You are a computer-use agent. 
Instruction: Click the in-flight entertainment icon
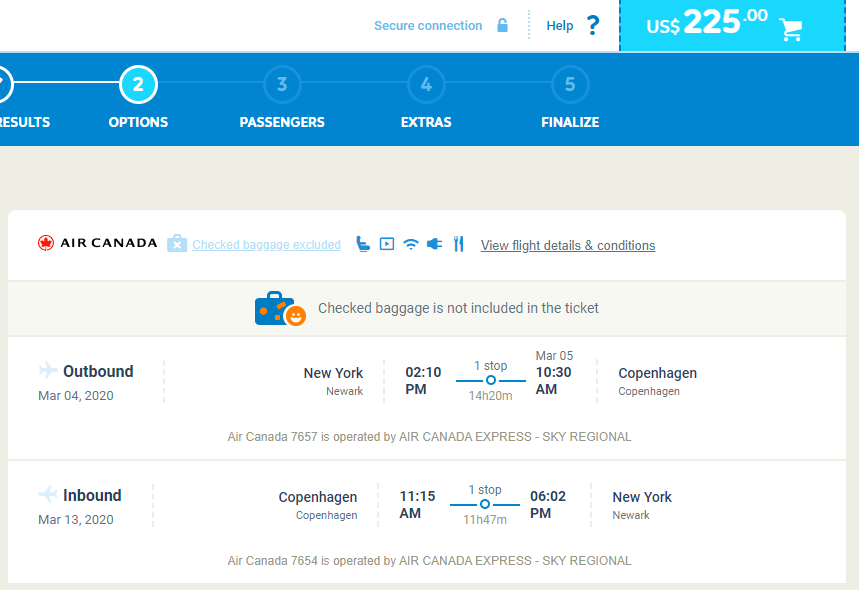[386, 243]
